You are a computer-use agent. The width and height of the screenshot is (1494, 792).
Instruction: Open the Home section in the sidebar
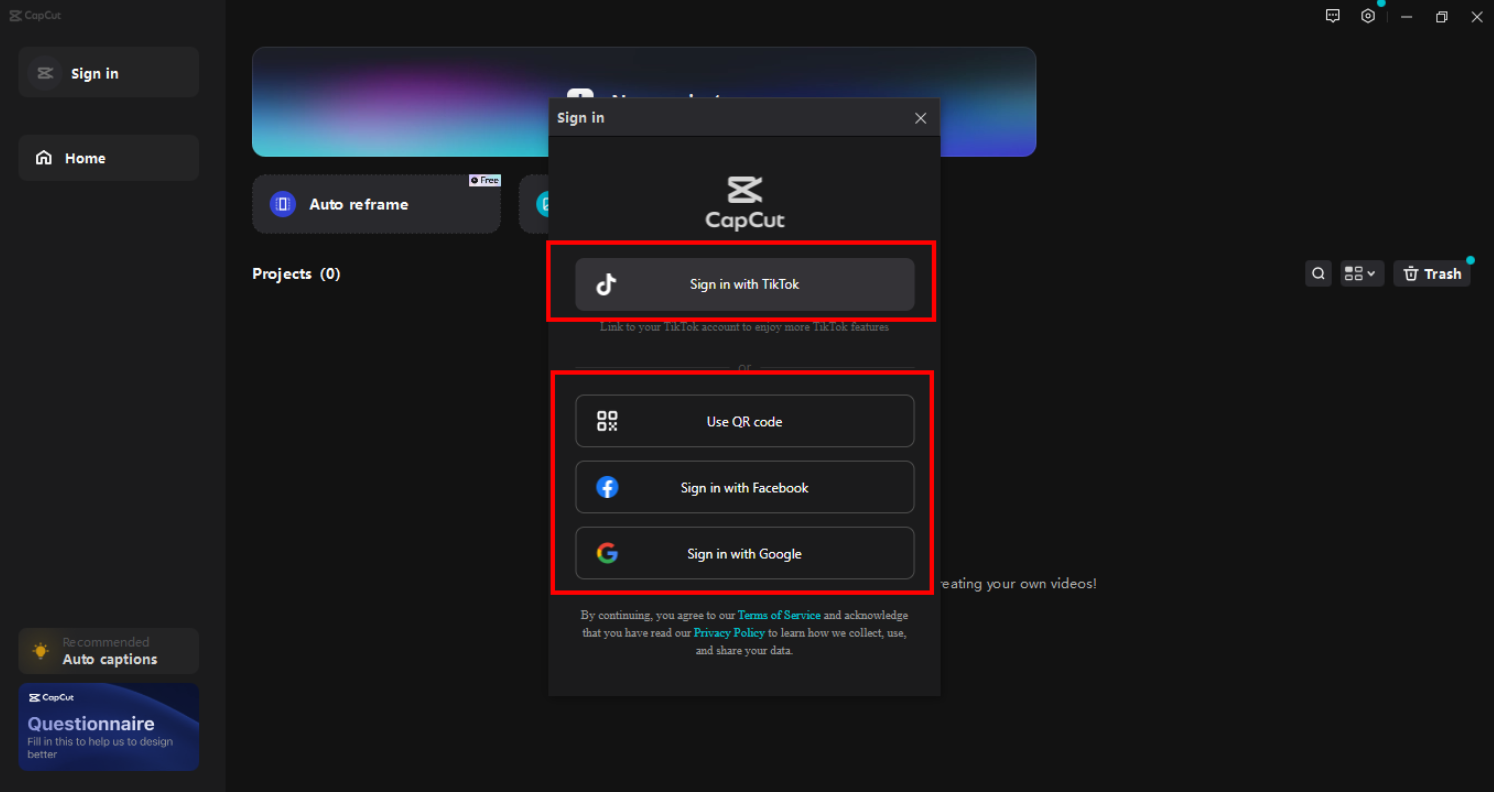108,158
